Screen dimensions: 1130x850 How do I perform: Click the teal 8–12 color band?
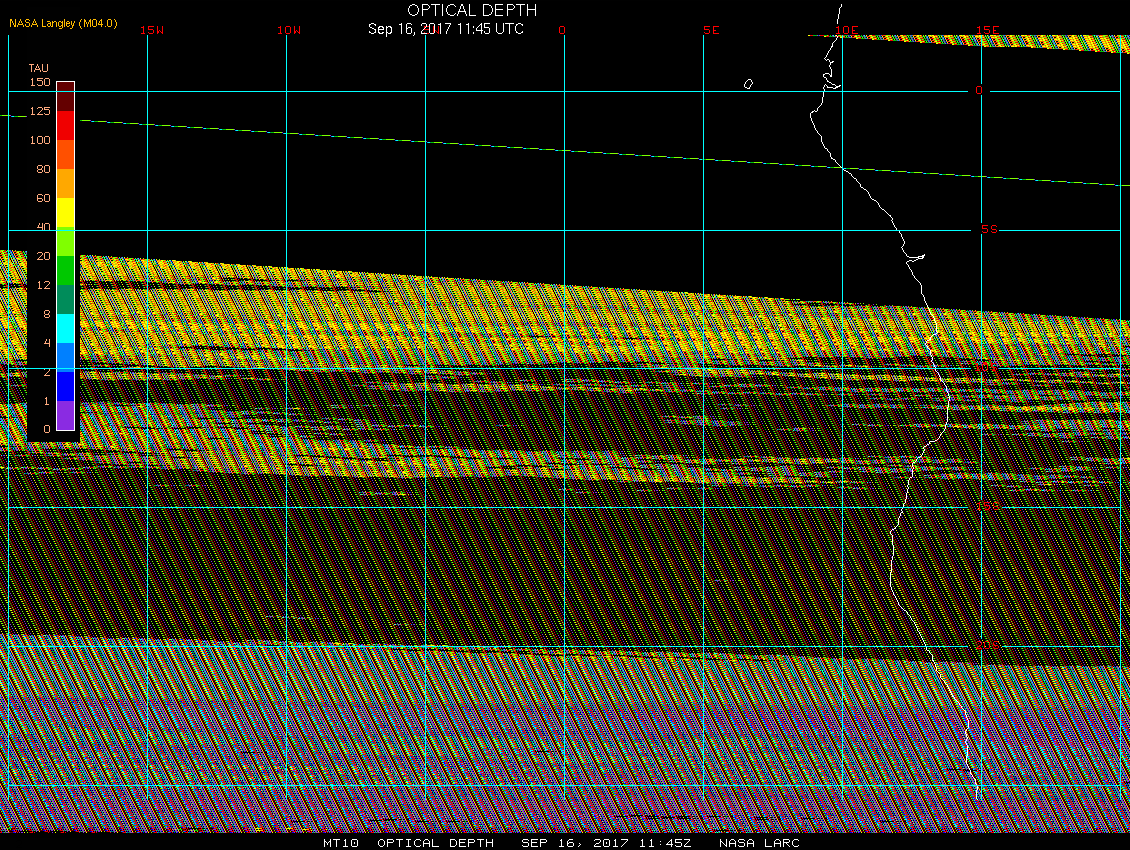coord(65,300)
